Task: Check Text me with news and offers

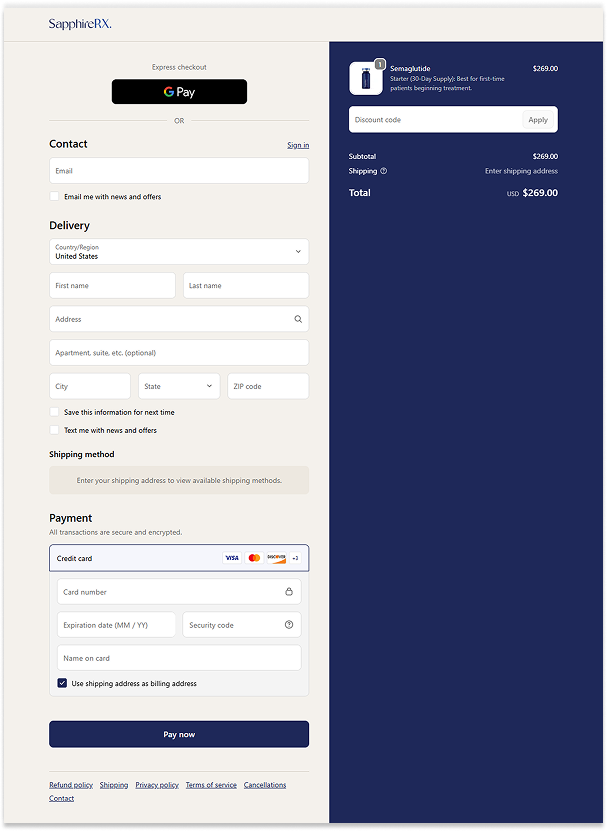Action: click(54, 430)
